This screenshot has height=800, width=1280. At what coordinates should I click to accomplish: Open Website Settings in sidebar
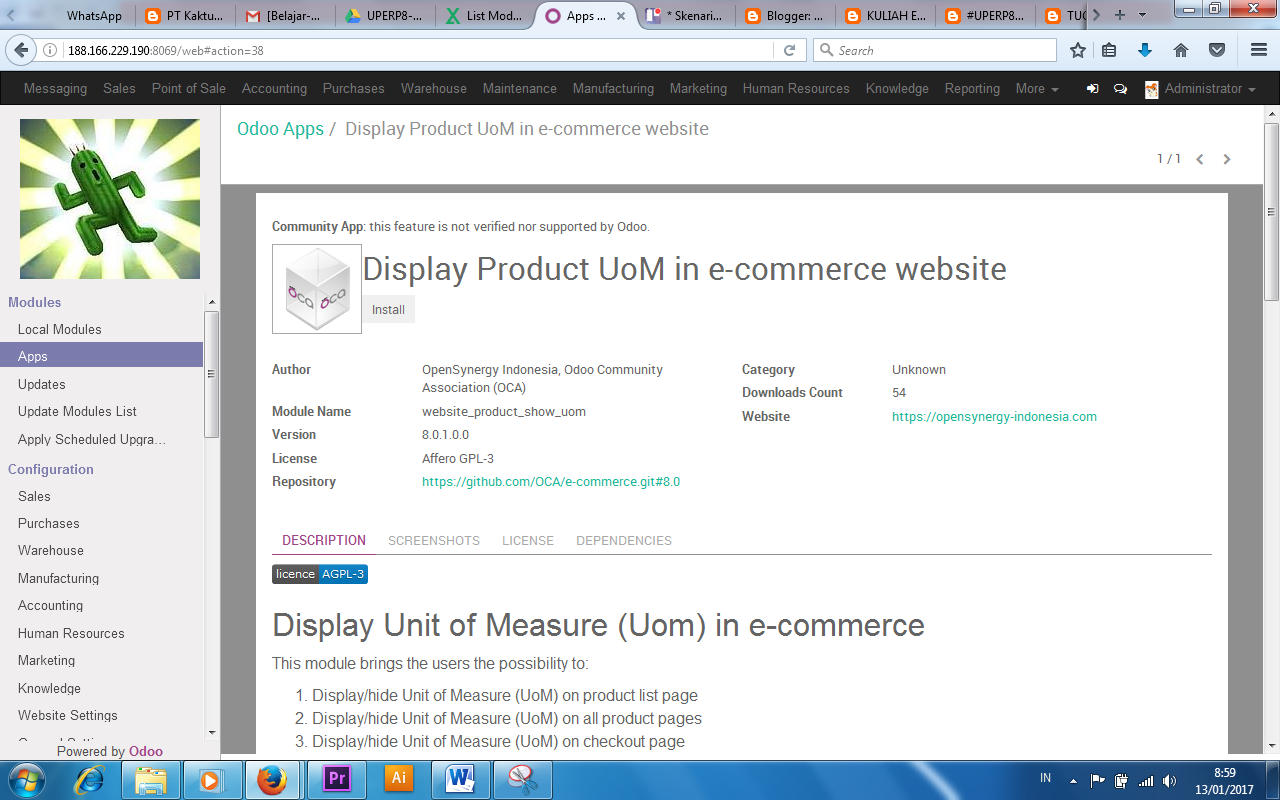point(68,715)
